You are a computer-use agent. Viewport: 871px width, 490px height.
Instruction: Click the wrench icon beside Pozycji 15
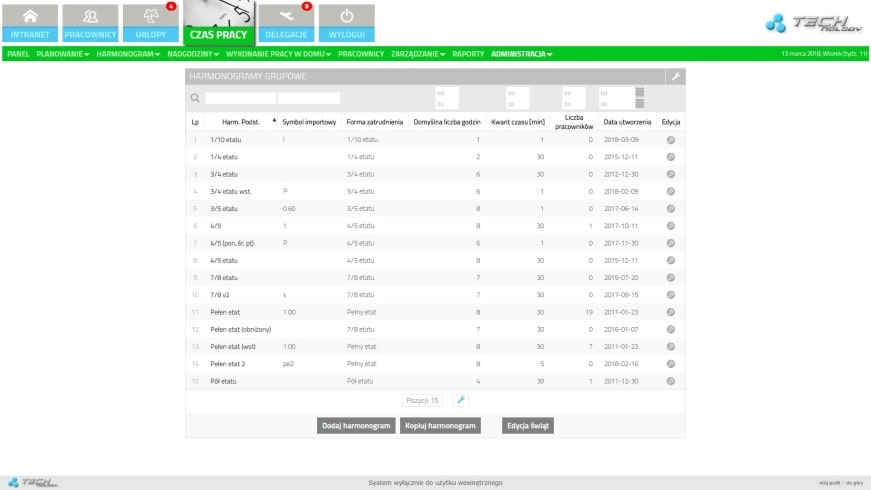click(x=460, y=400)
